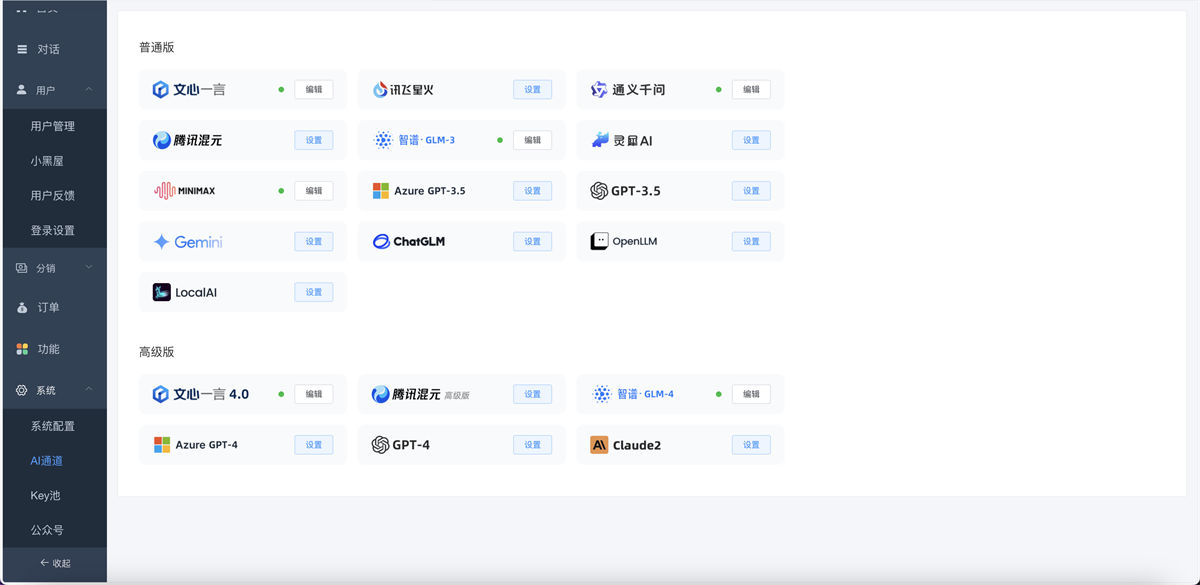The image size is (1200, 585).
Task: Open 设置 for GPT-4
Action: click(x=532, y=444)
